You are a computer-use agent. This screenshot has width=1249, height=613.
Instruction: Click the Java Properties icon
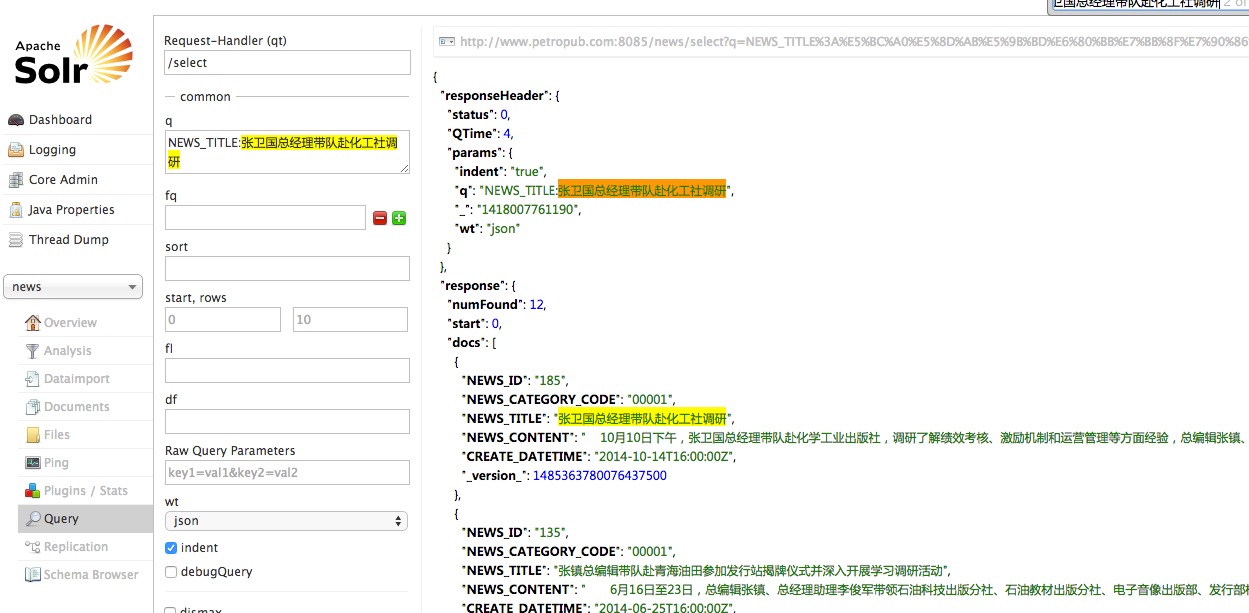(x=16, y=210)
